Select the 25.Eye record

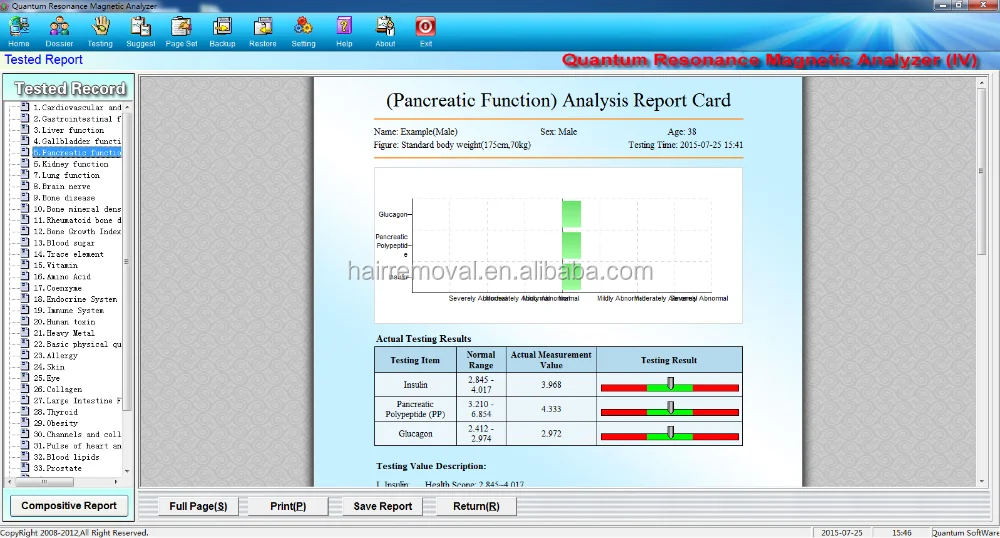point(47,378)
